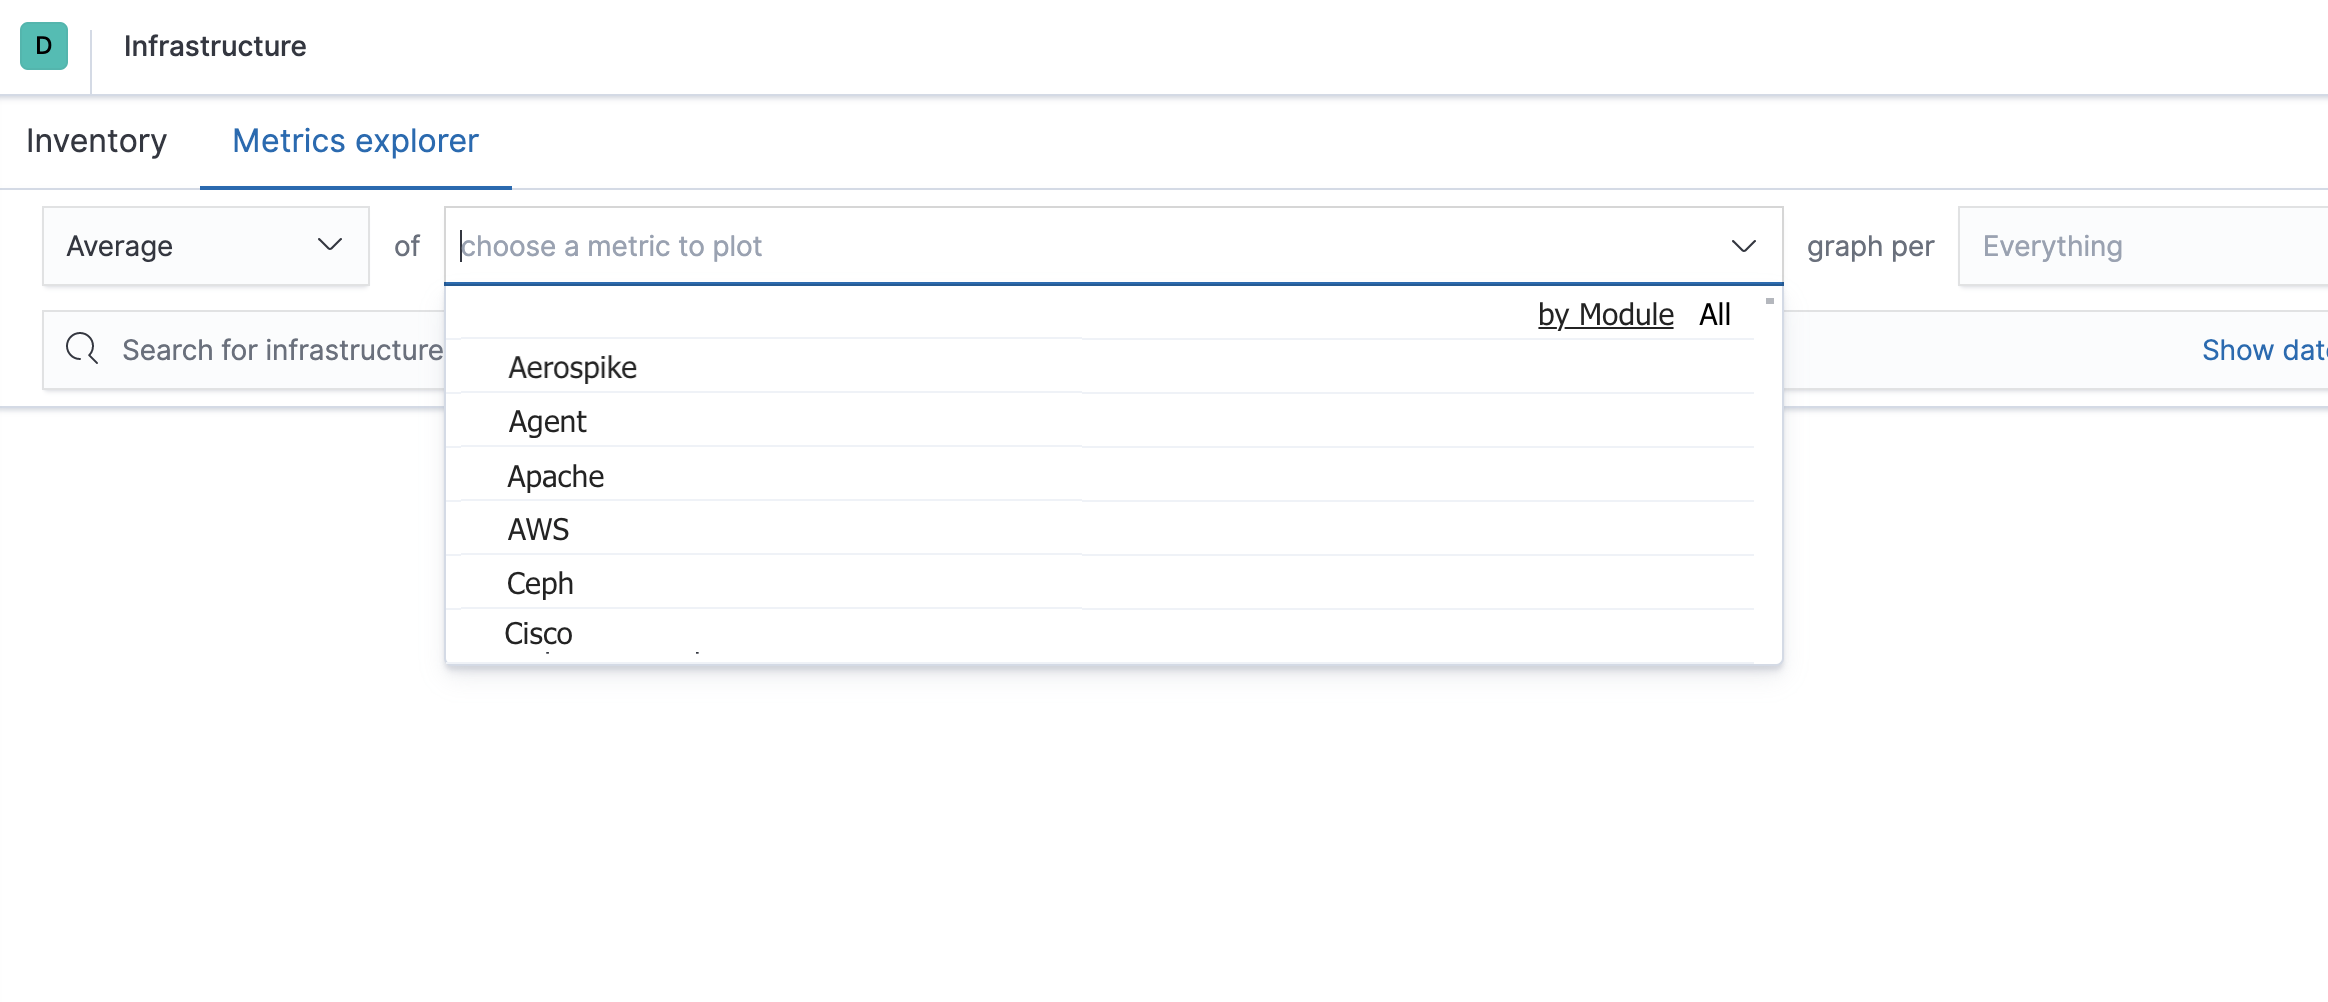Show All metrics in the list
The height and width of the screenshot is (1002, 2328).
coord(1714,313)
